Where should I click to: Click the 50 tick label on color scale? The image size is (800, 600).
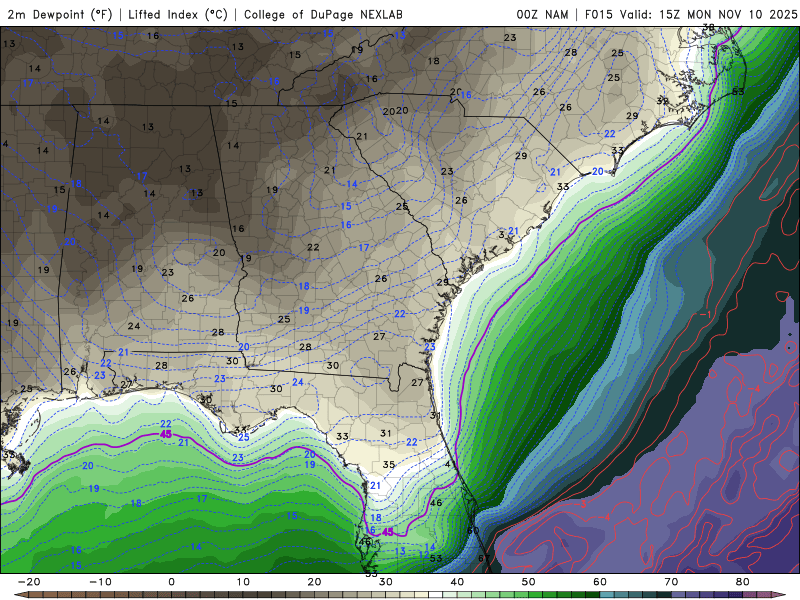pyautogui.click(x=529, y=582)
